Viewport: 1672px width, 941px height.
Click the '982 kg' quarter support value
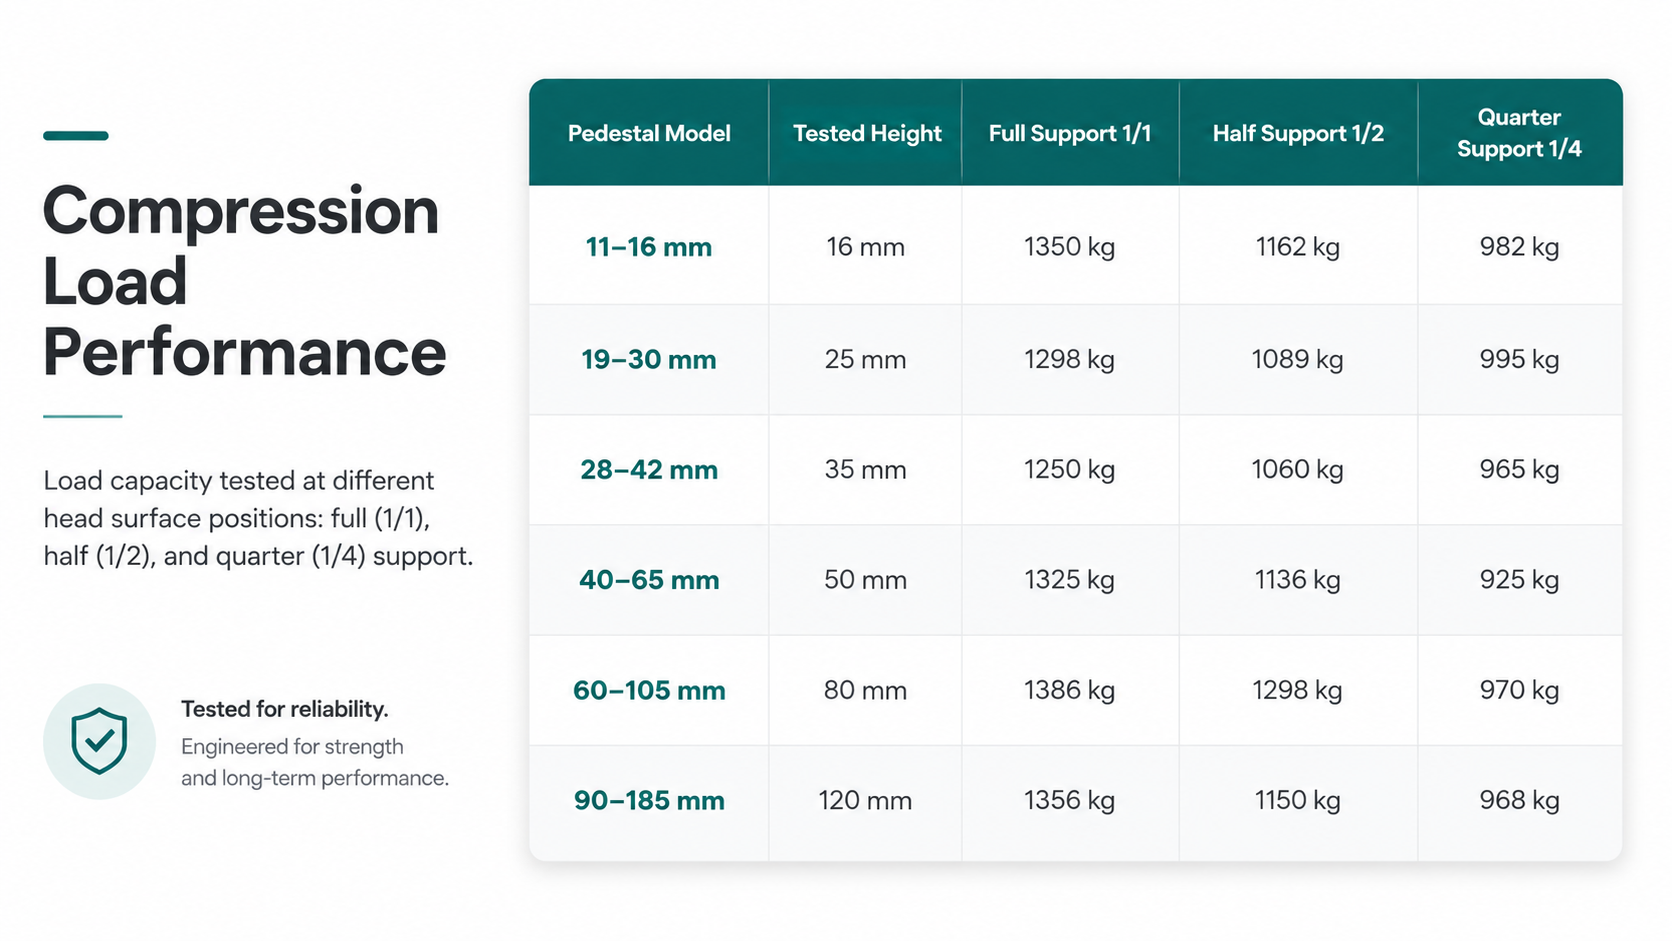click(x=1519, y=247)
